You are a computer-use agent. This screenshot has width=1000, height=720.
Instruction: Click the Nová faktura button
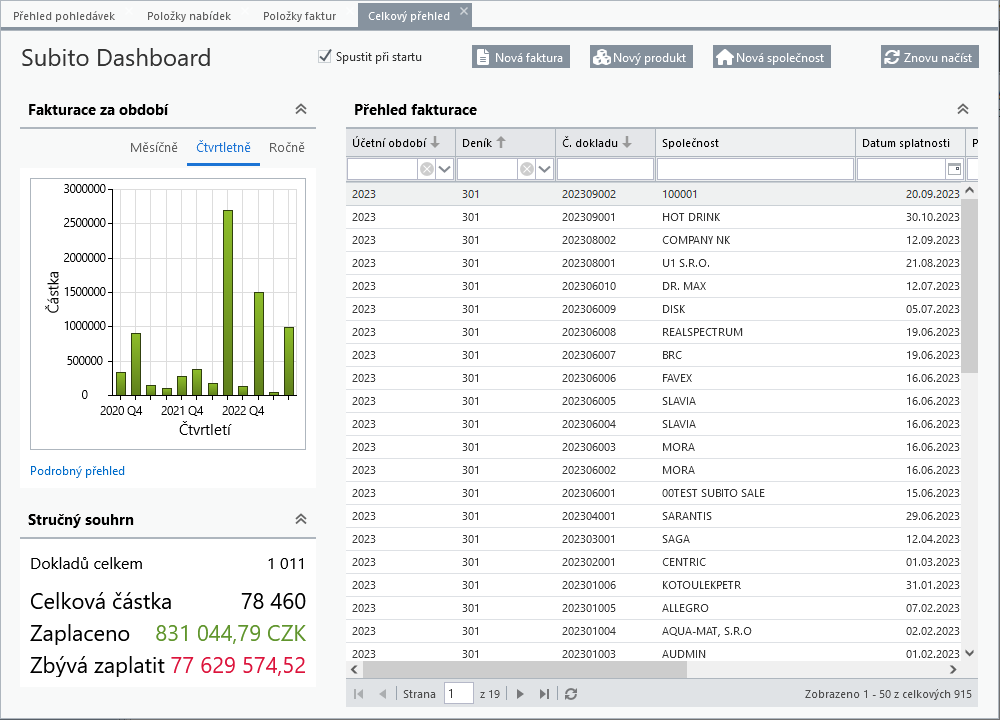click(x=520, y=57)
